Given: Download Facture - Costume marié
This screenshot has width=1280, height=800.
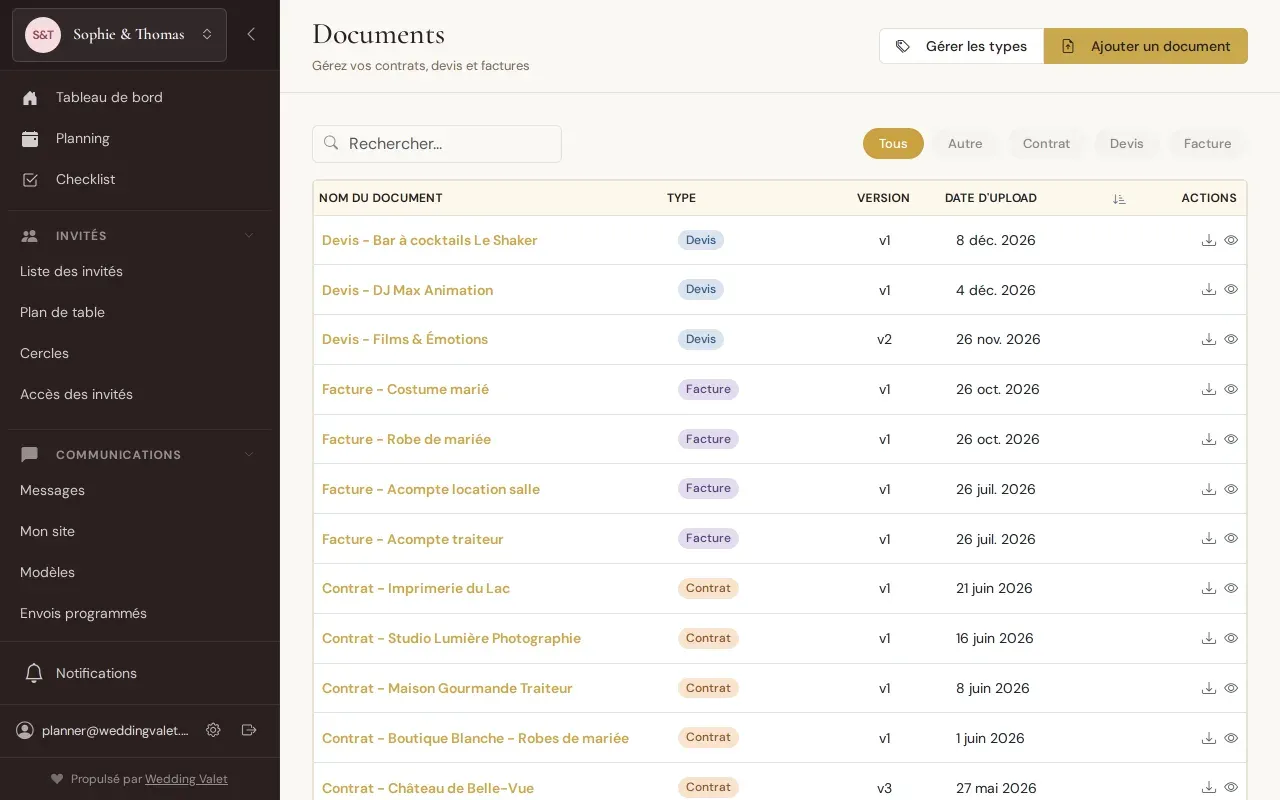Looking at the screenshot, I should 1208,389.
